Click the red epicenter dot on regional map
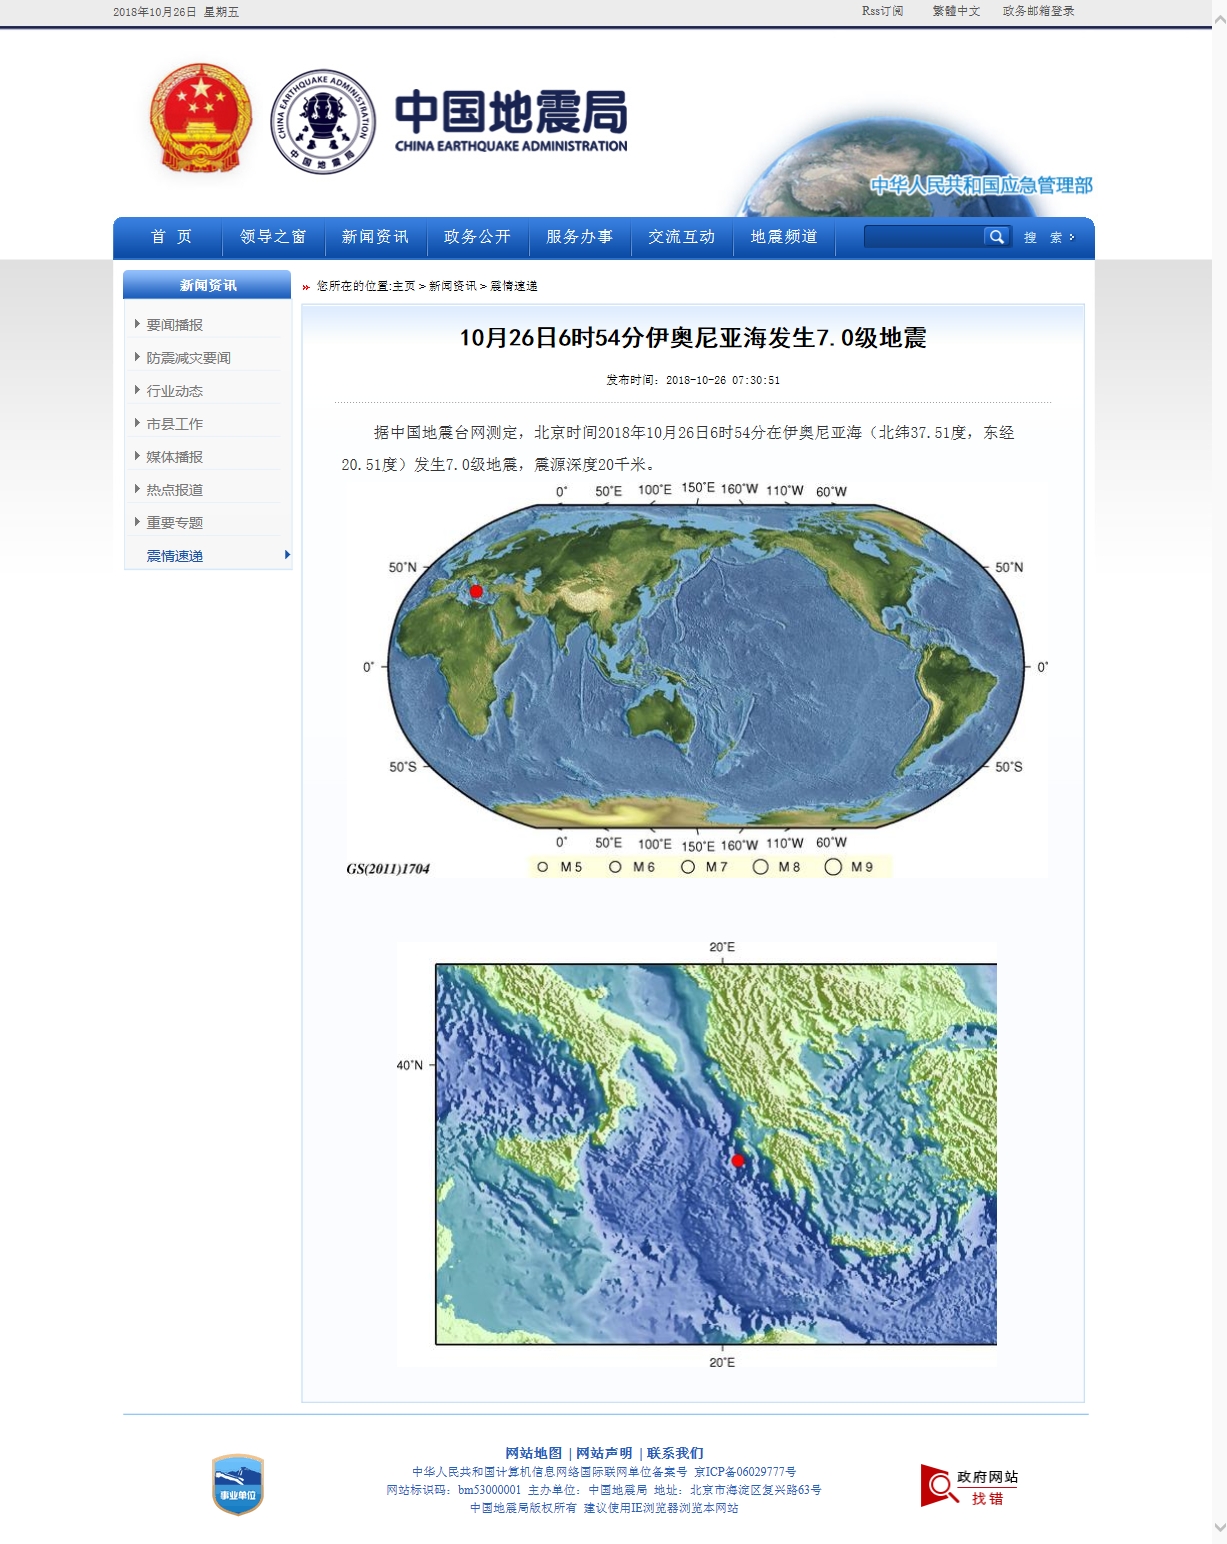Screen dimensions: 1227x1544 click(x=738, y=1161)
